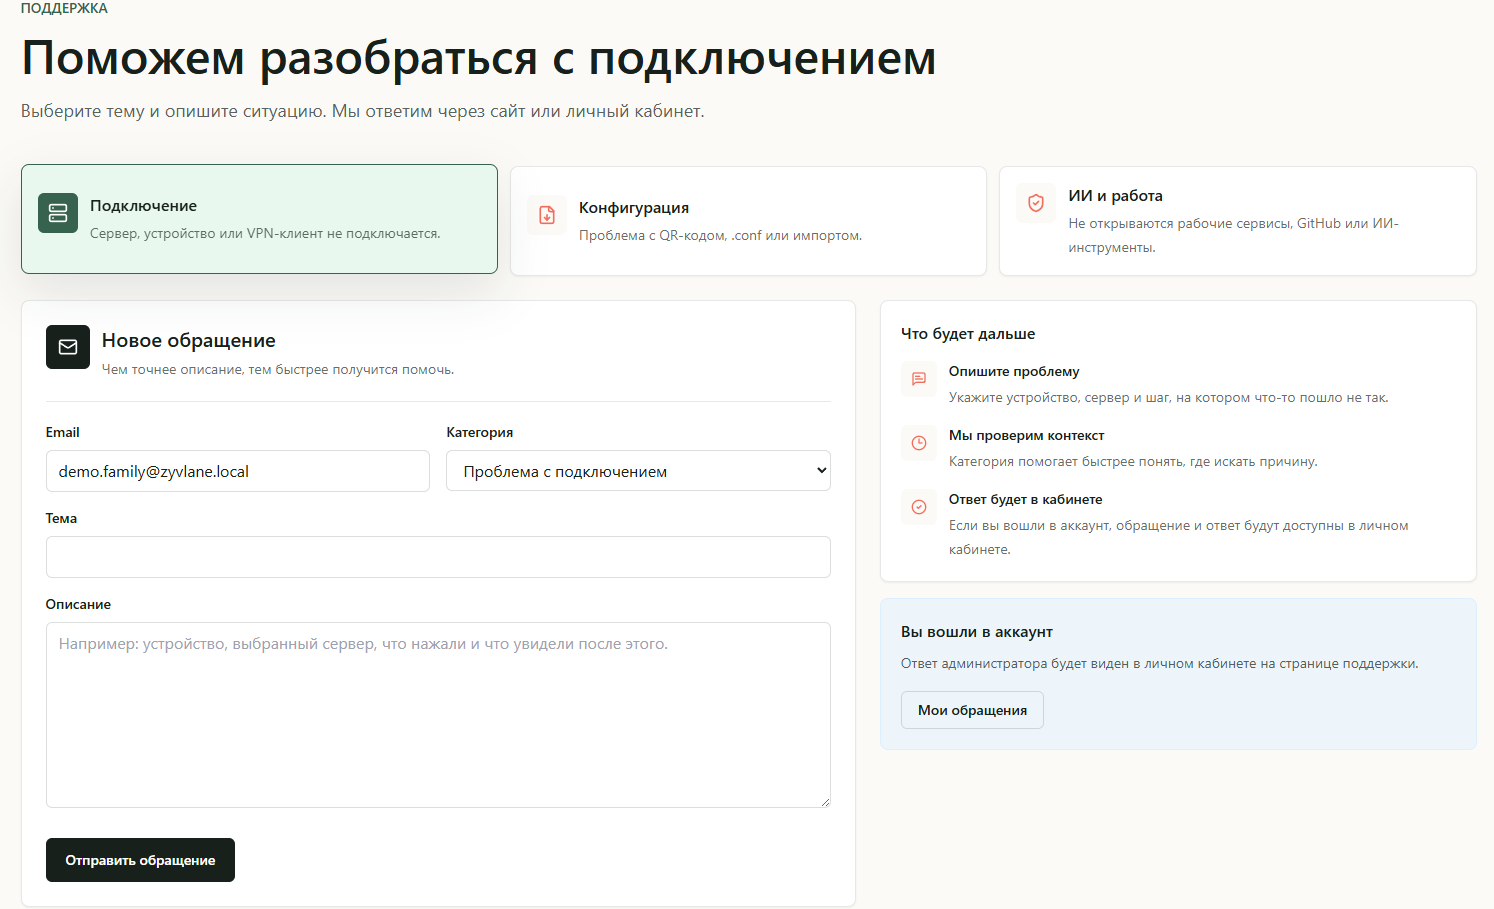The width and height of the screenshot is (1494, 909).
Task: Click the Ответ будет в кабинете step title
Action: point(1025,499)
